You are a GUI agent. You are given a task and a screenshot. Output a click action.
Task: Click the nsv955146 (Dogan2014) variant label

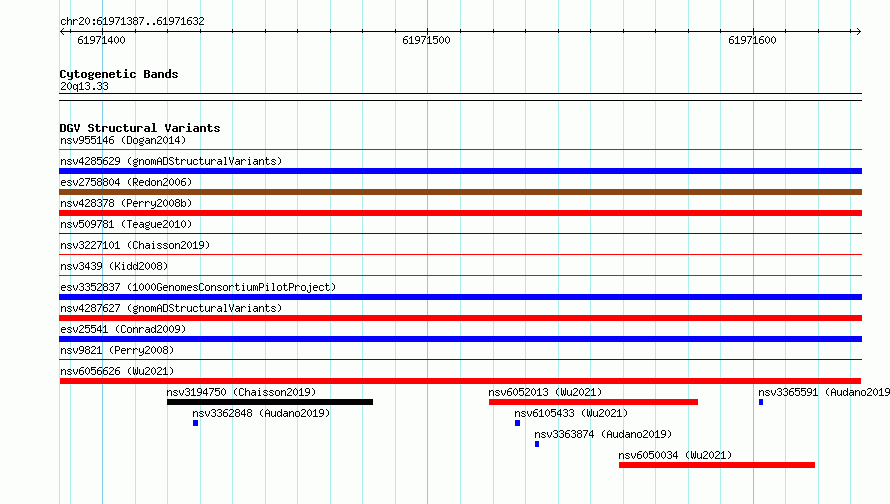[123, 140]
